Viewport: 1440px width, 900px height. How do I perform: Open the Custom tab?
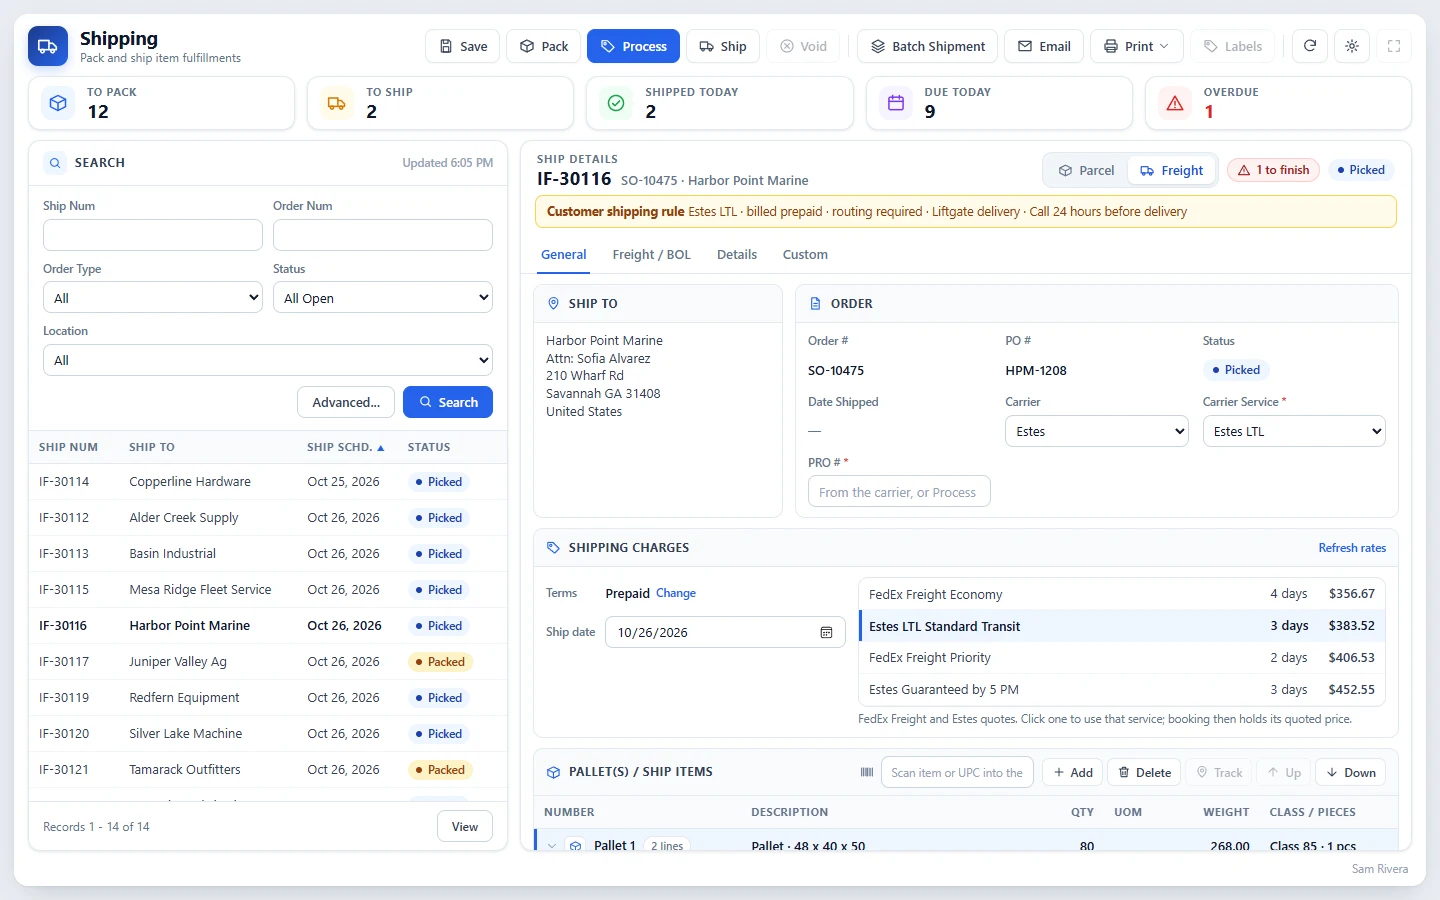click(x=805, y=255)
